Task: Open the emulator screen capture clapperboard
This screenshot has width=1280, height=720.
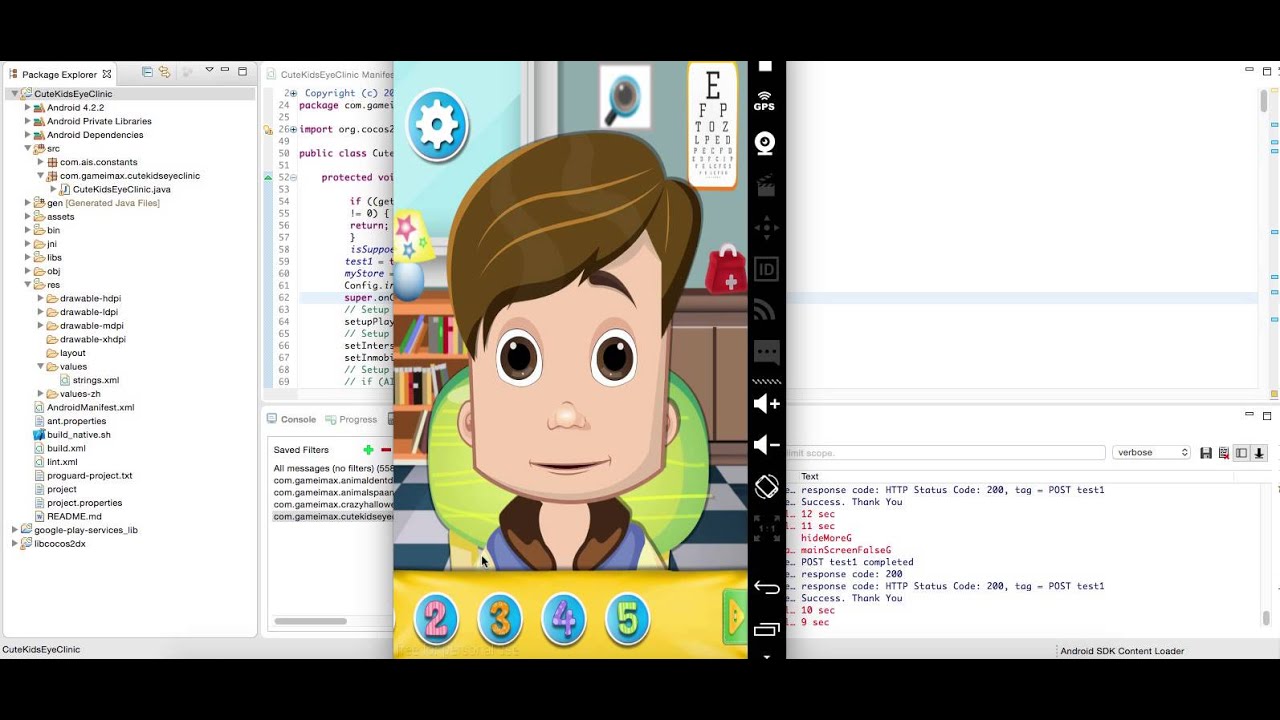Action: pyautogui.click(x=765, y=185)
